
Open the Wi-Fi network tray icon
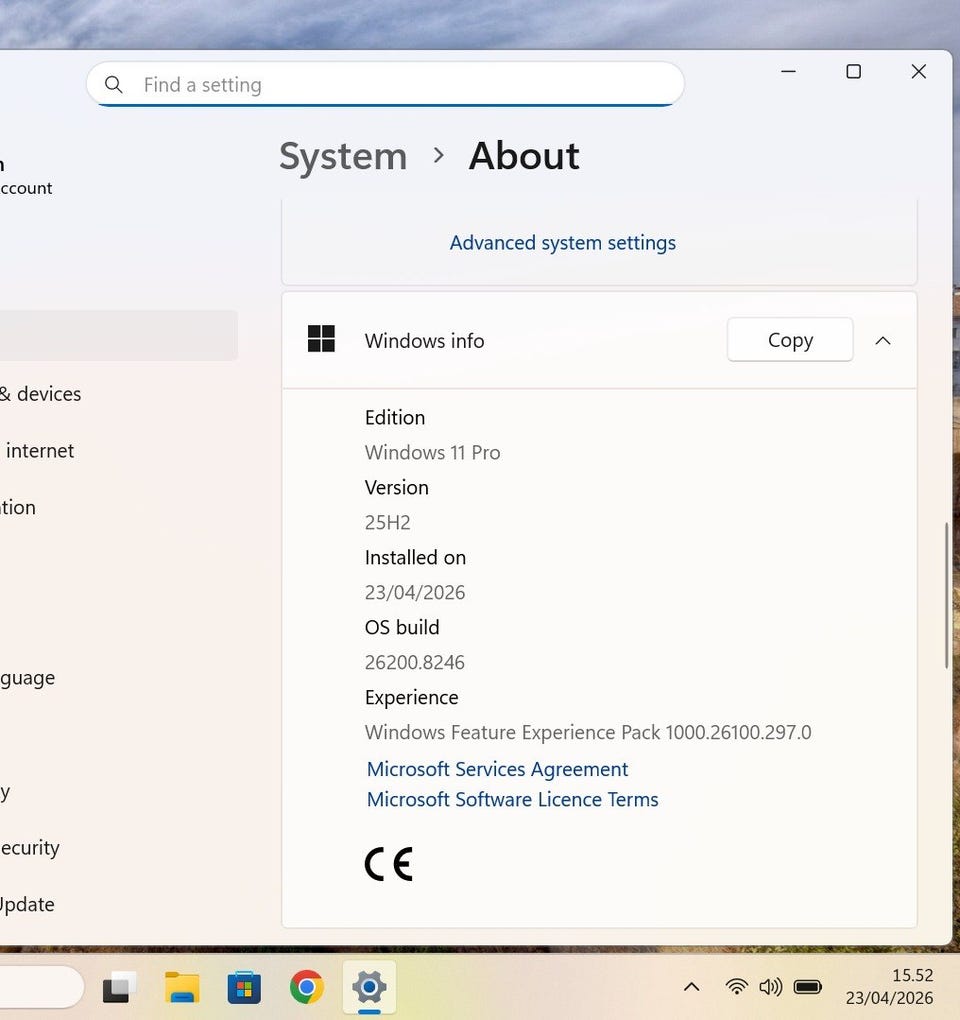pyautogui.click(x=737, y=987)
